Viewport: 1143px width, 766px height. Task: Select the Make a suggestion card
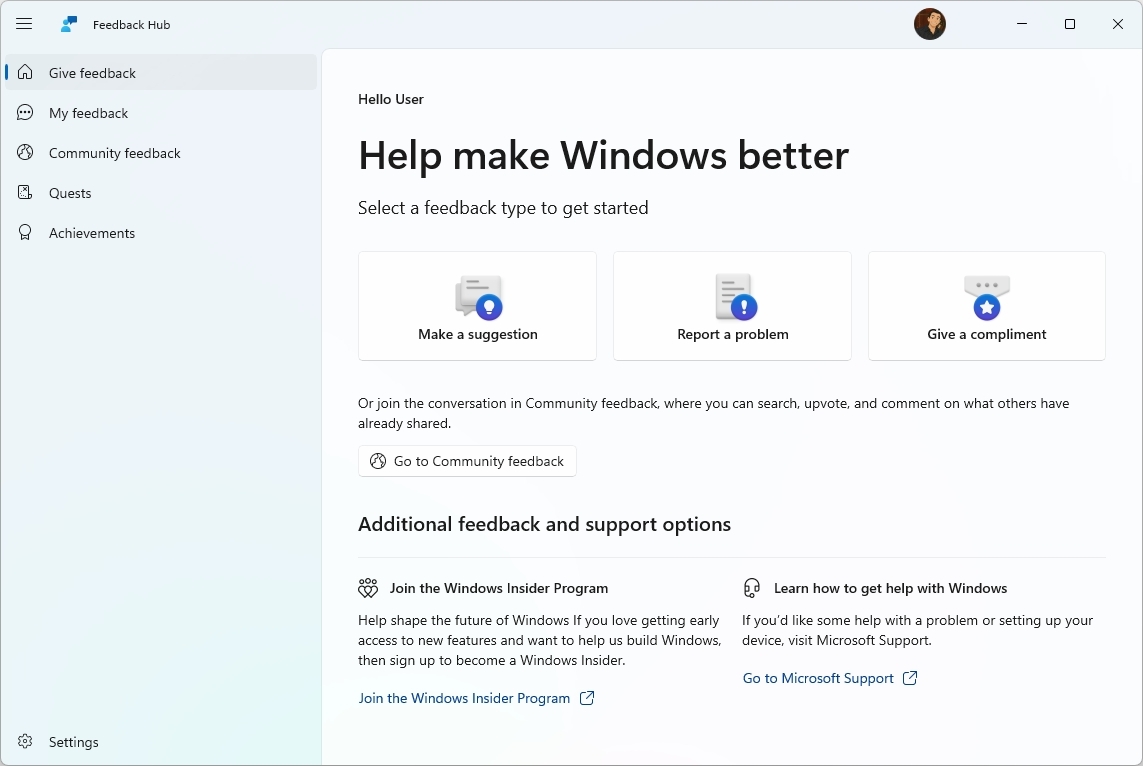[477, 305]
